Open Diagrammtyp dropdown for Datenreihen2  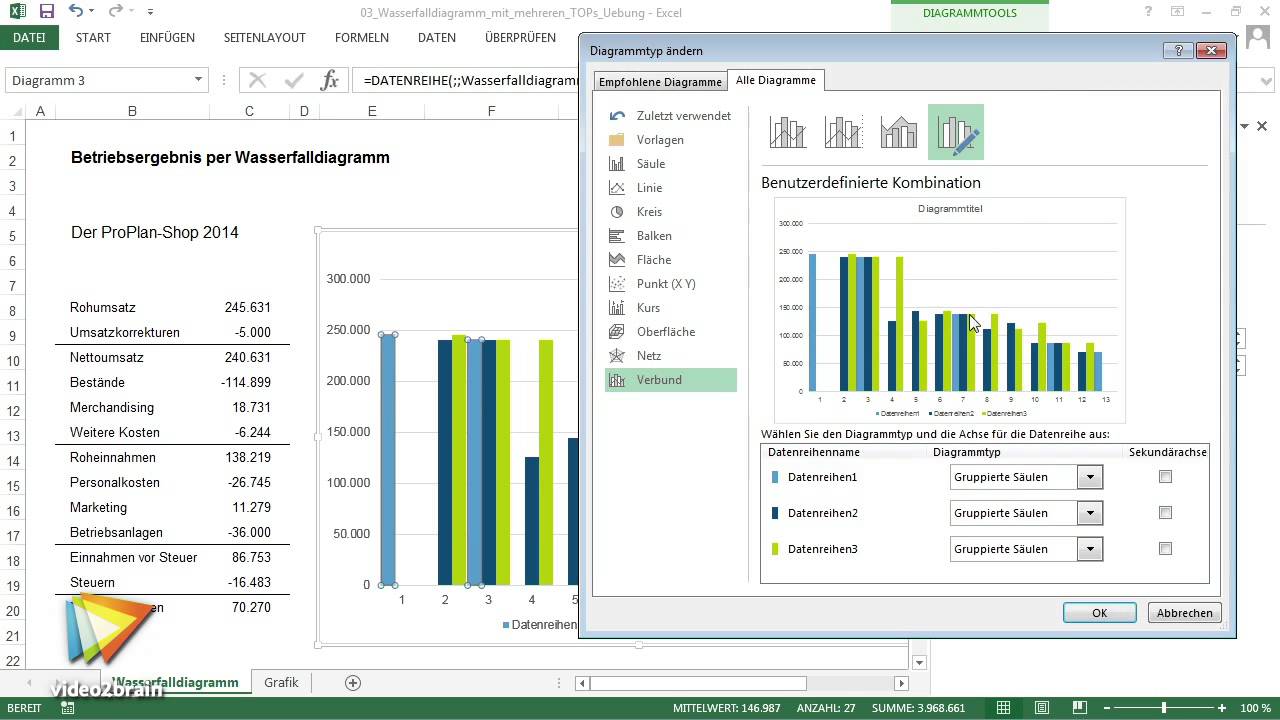point(1090,513)
